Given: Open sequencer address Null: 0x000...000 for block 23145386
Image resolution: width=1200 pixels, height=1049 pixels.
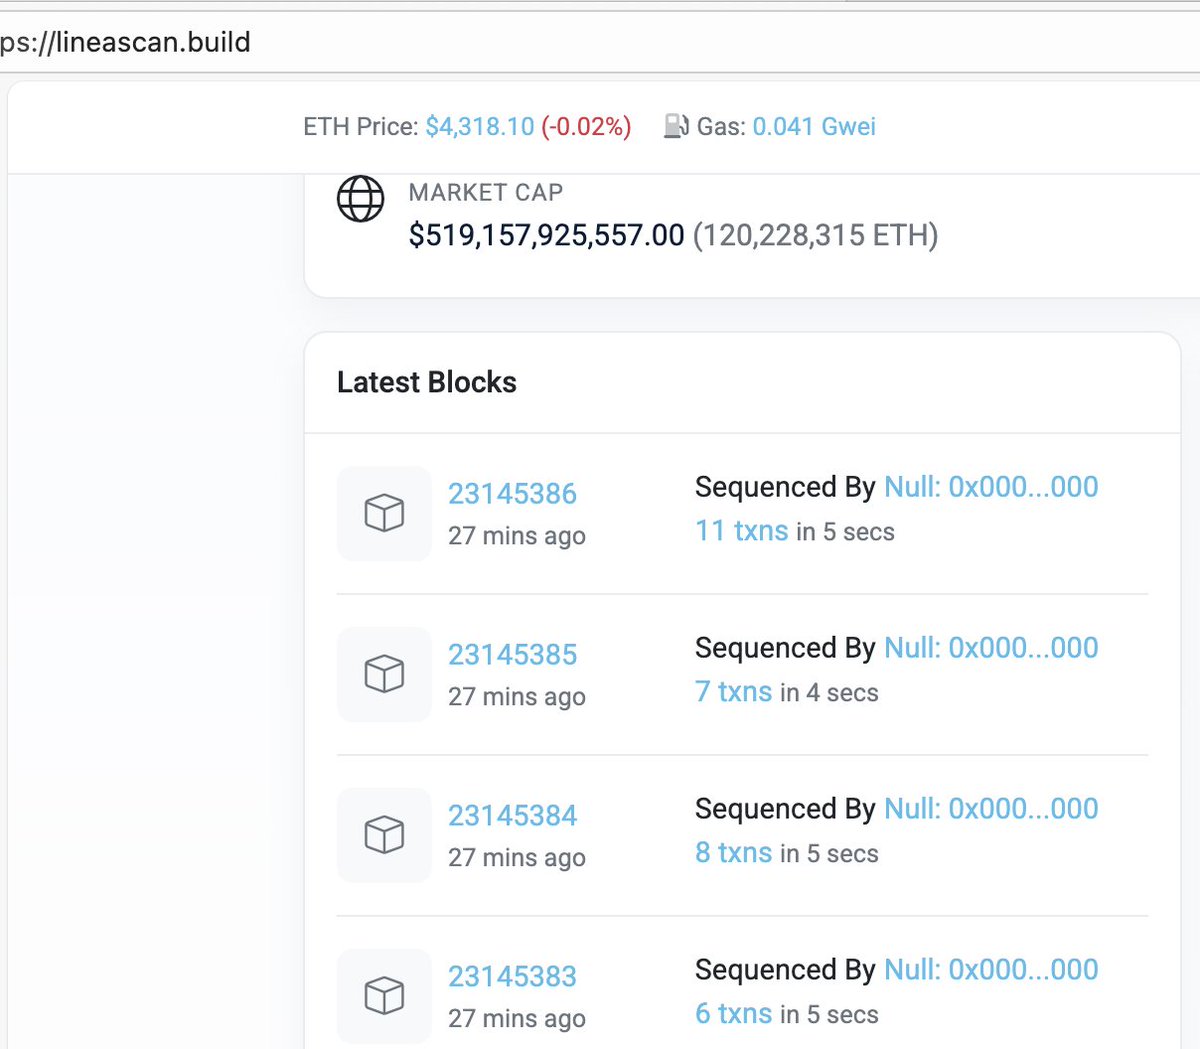Looking at the screenshot, I should click(990, 487).
